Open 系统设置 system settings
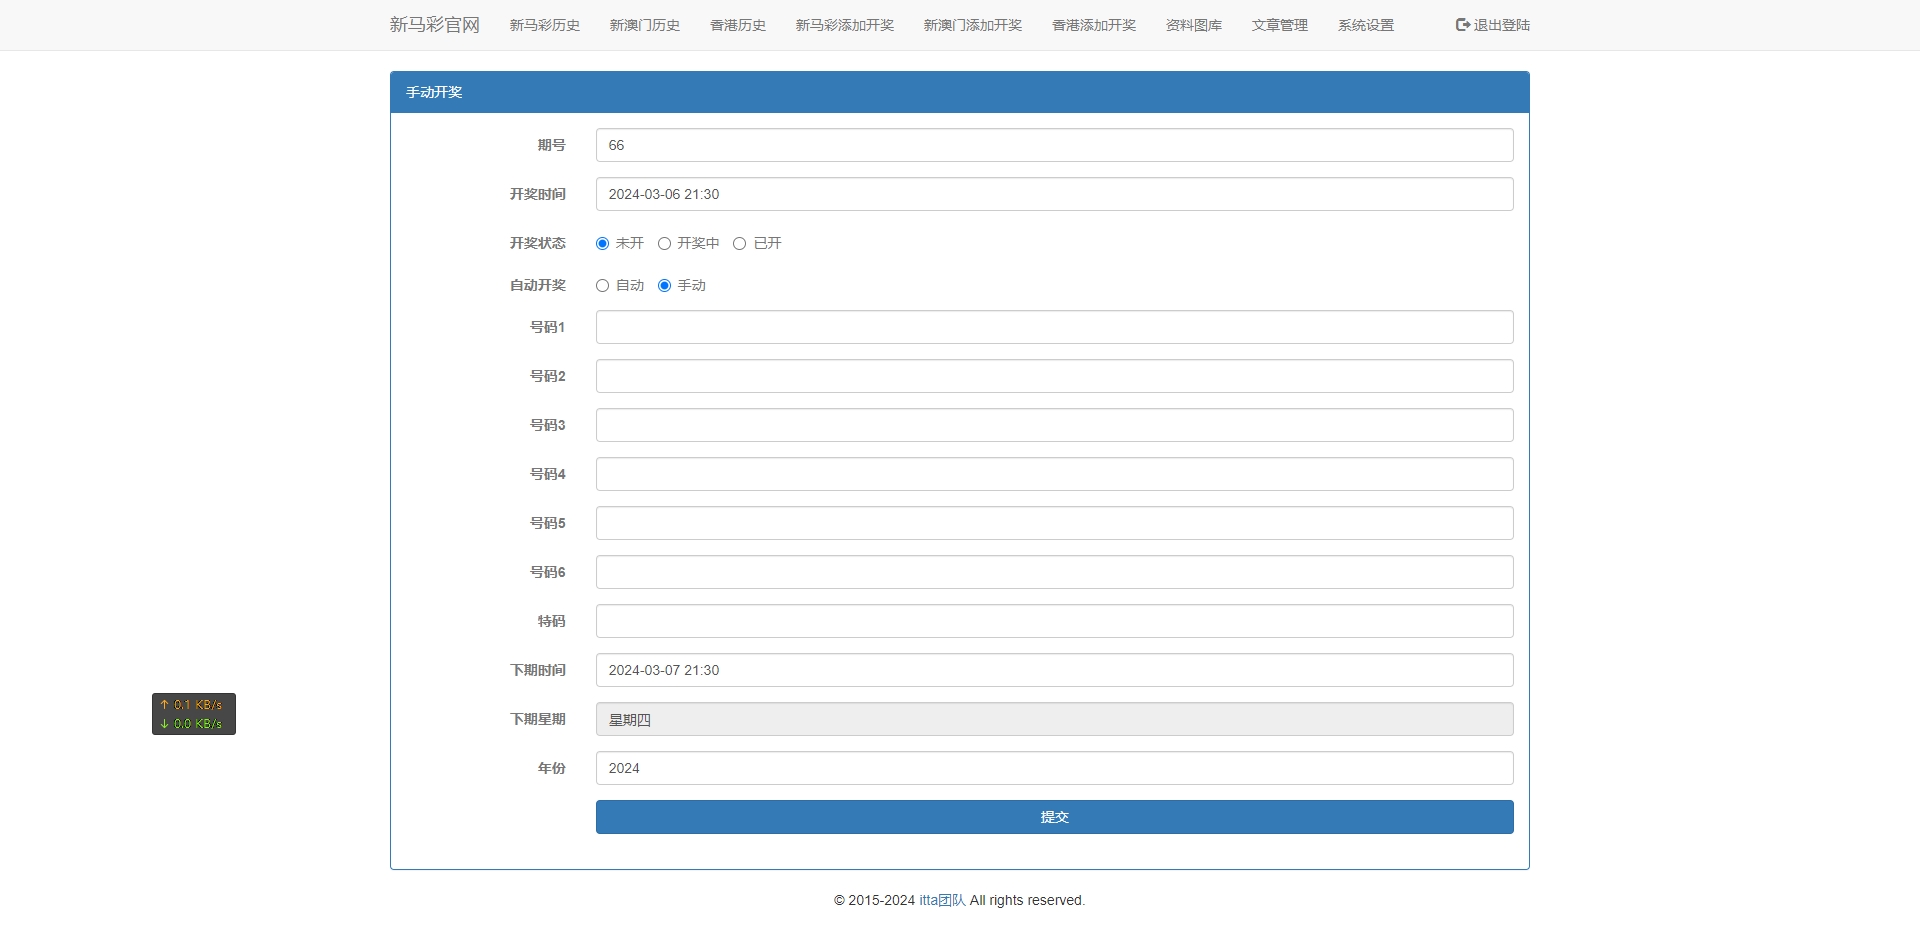The width and height of the screenshot is (1920, 930). click(x=1365, y=25)
